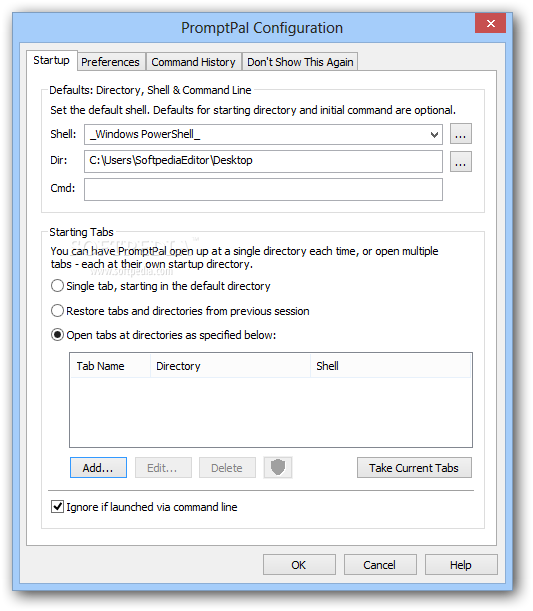Go to the Command History tab

(x=194, y=62)
